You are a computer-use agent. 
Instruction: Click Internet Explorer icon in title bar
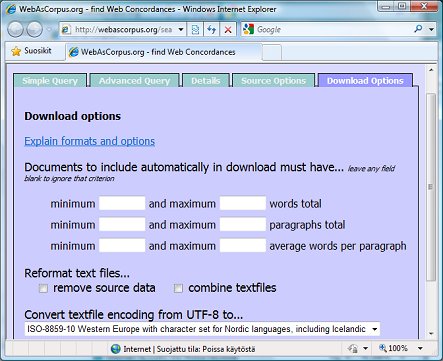point(11,9)
